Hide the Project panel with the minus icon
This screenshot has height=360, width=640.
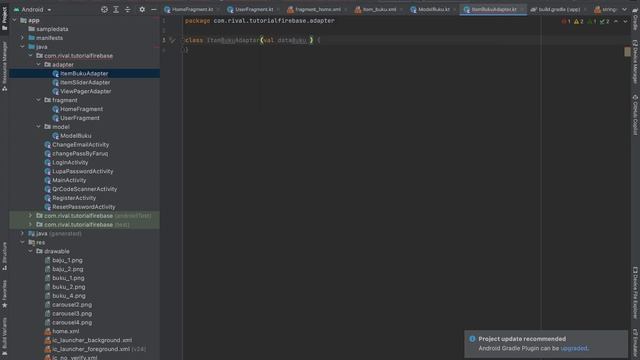(153, 9)
